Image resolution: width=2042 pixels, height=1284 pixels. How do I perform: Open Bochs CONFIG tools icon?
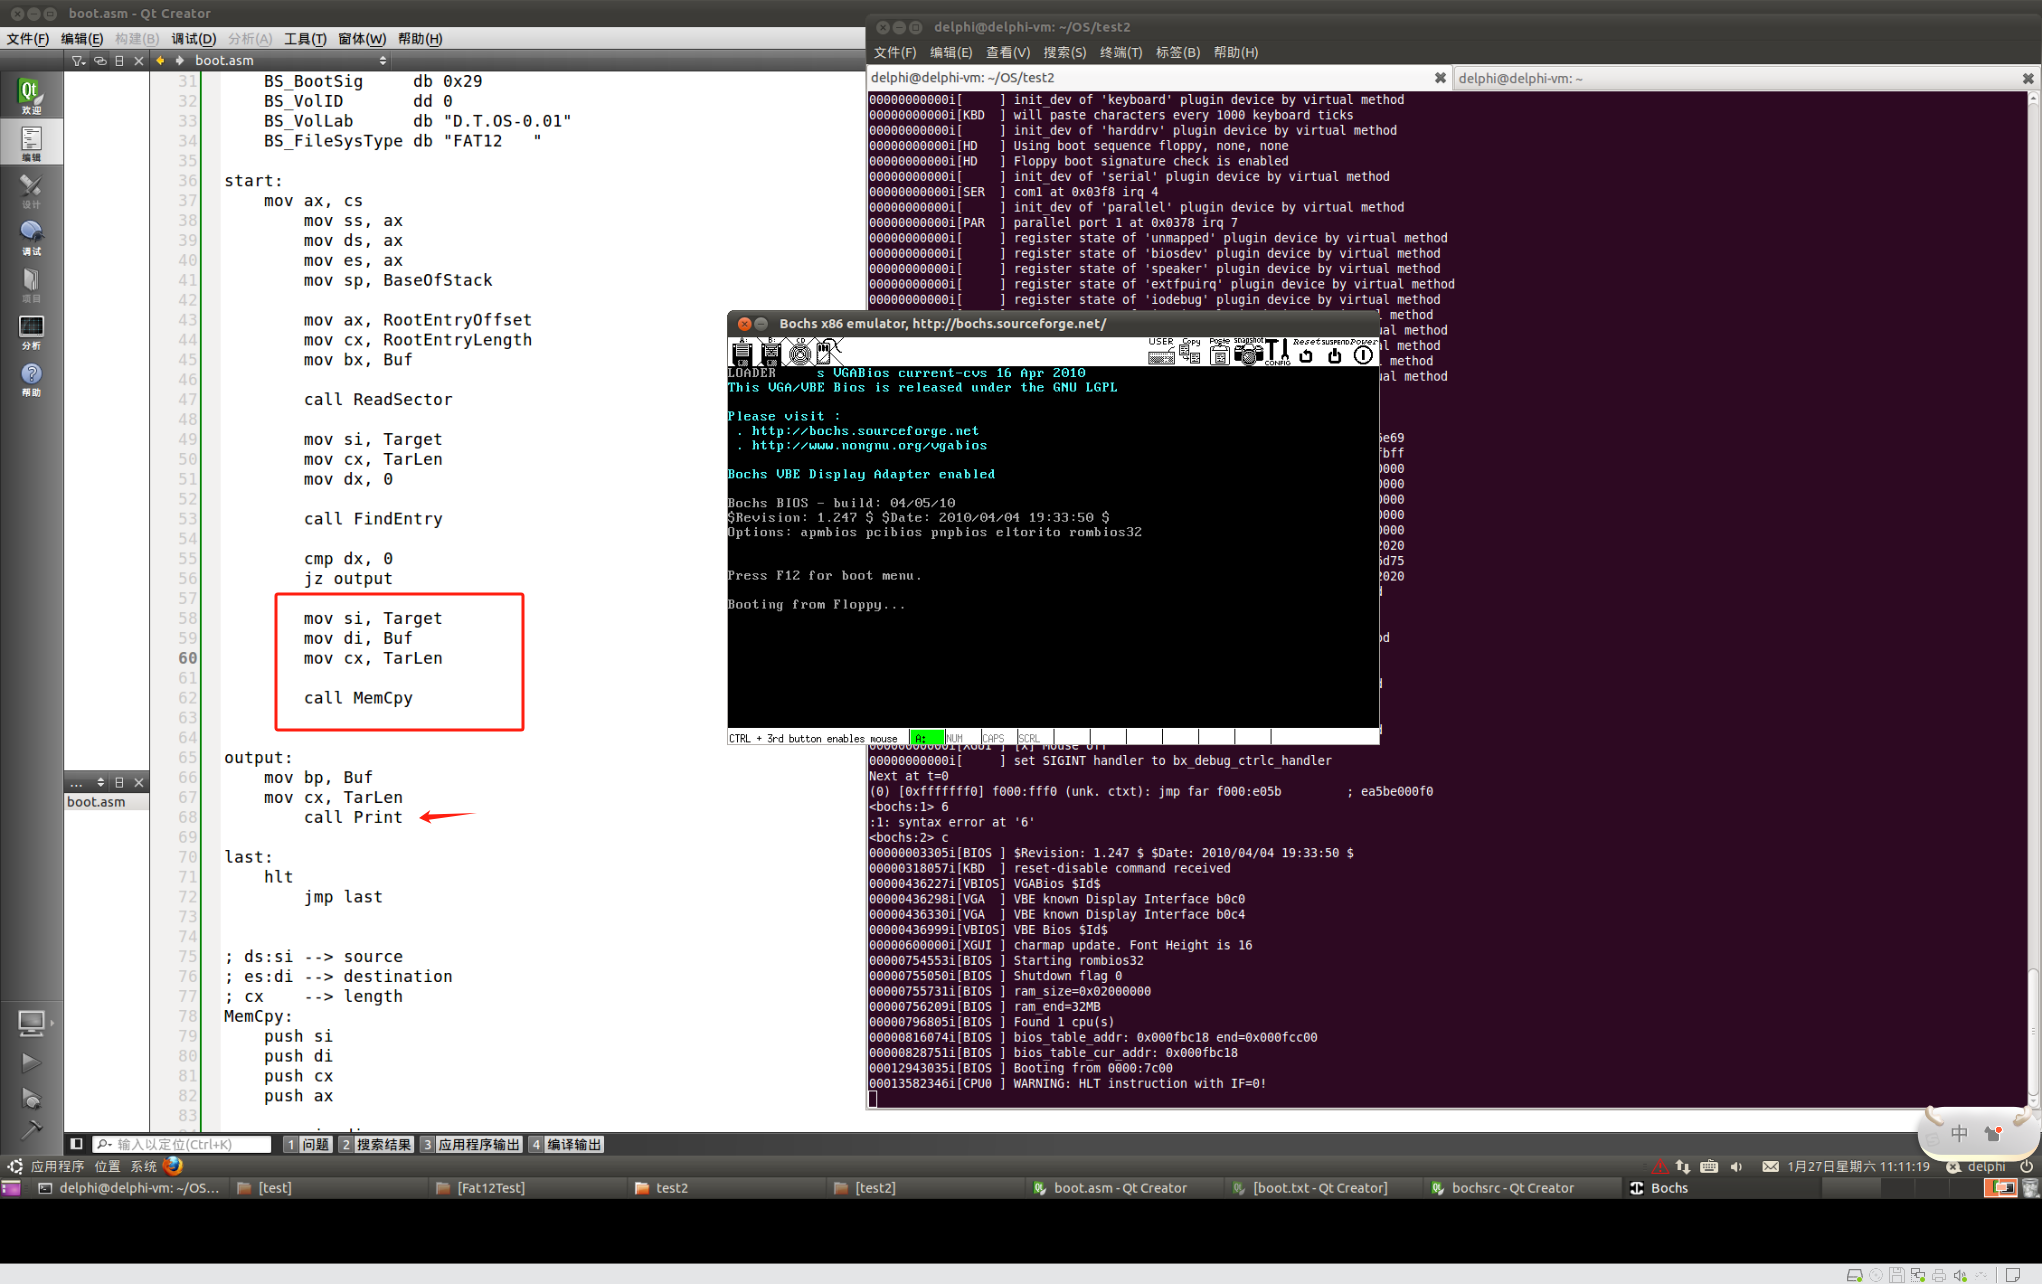pos(1277,353)
